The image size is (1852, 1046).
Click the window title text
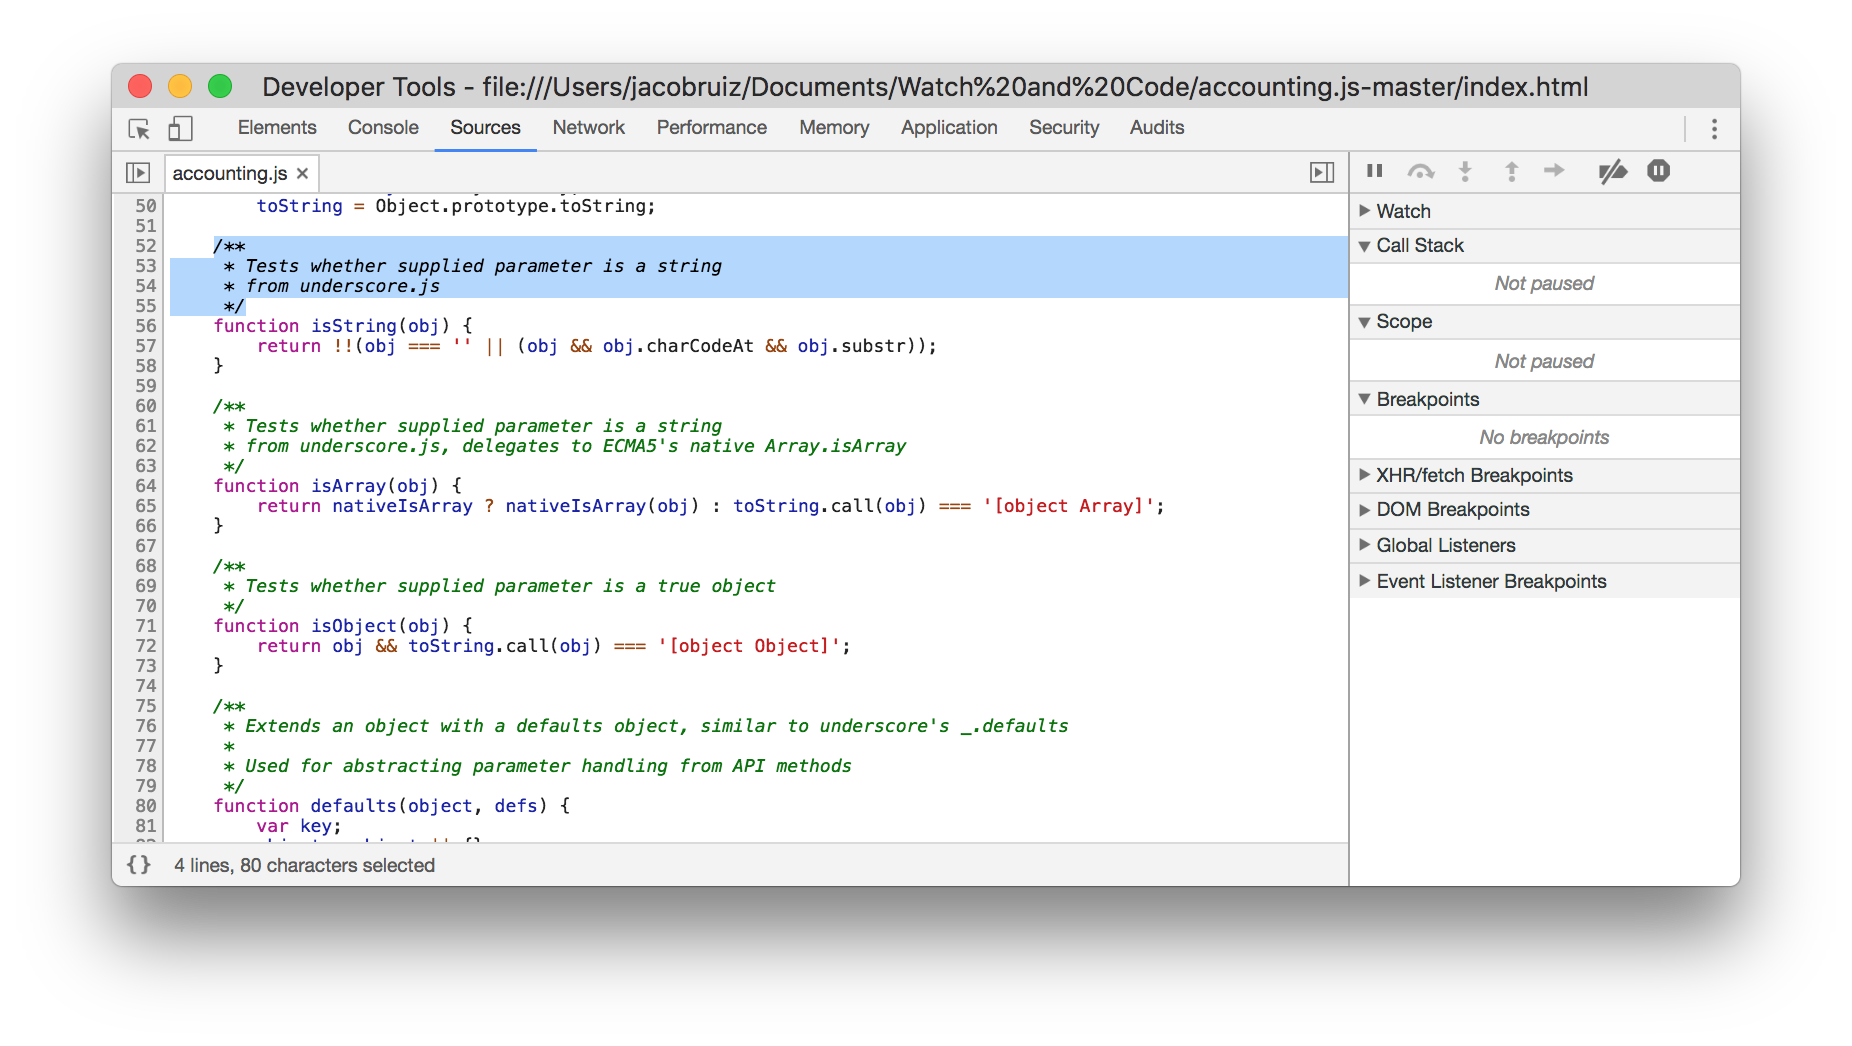(925, 87)
